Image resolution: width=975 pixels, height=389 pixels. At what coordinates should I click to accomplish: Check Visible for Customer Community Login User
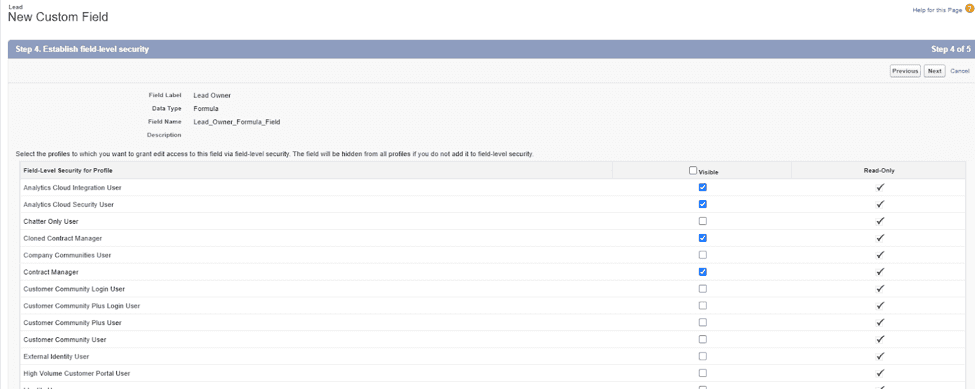(x=703, y=288)
